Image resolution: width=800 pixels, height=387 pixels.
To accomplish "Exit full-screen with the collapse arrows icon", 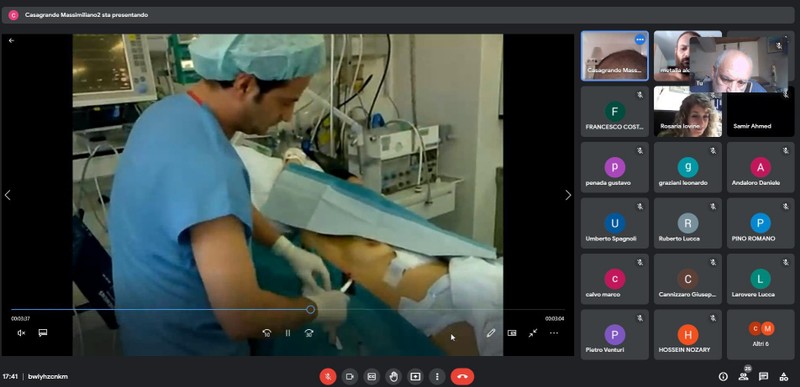I will [x=533, y=333].
